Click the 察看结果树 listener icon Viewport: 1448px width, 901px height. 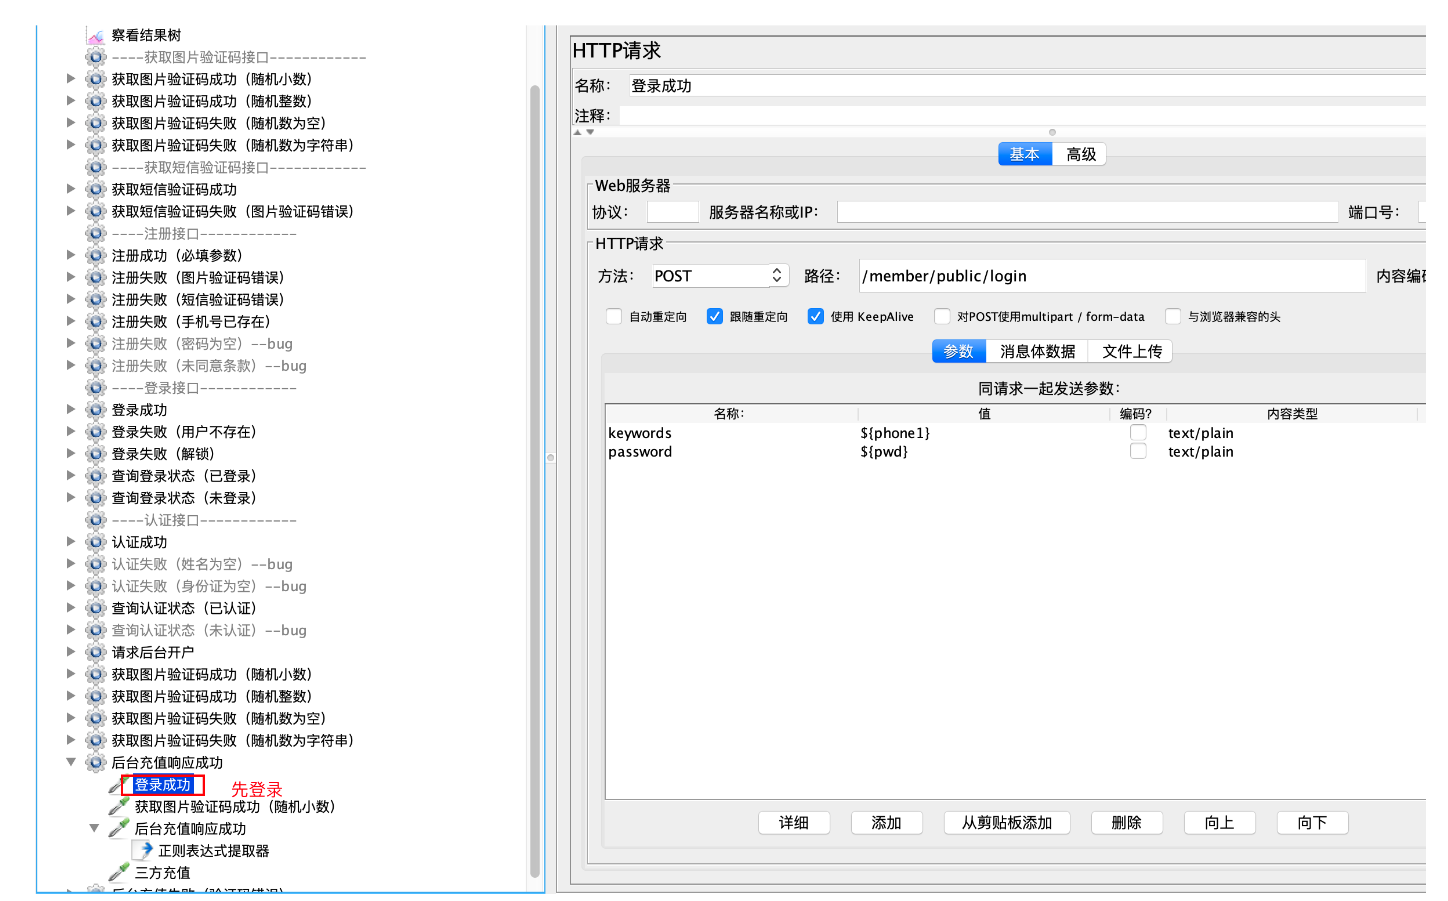pyautogui.click(x=96, y=35)
